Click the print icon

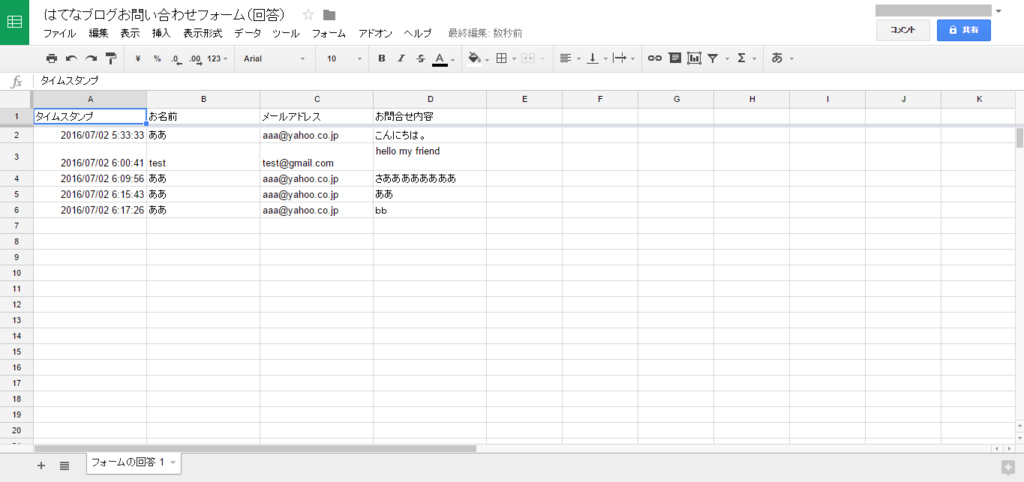click(52, 59)
